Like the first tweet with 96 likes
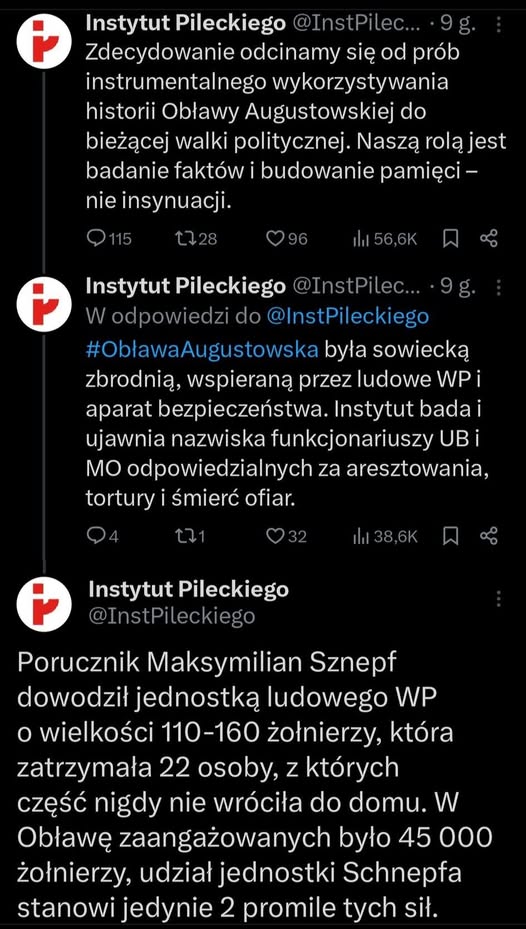 click(287, 239)
